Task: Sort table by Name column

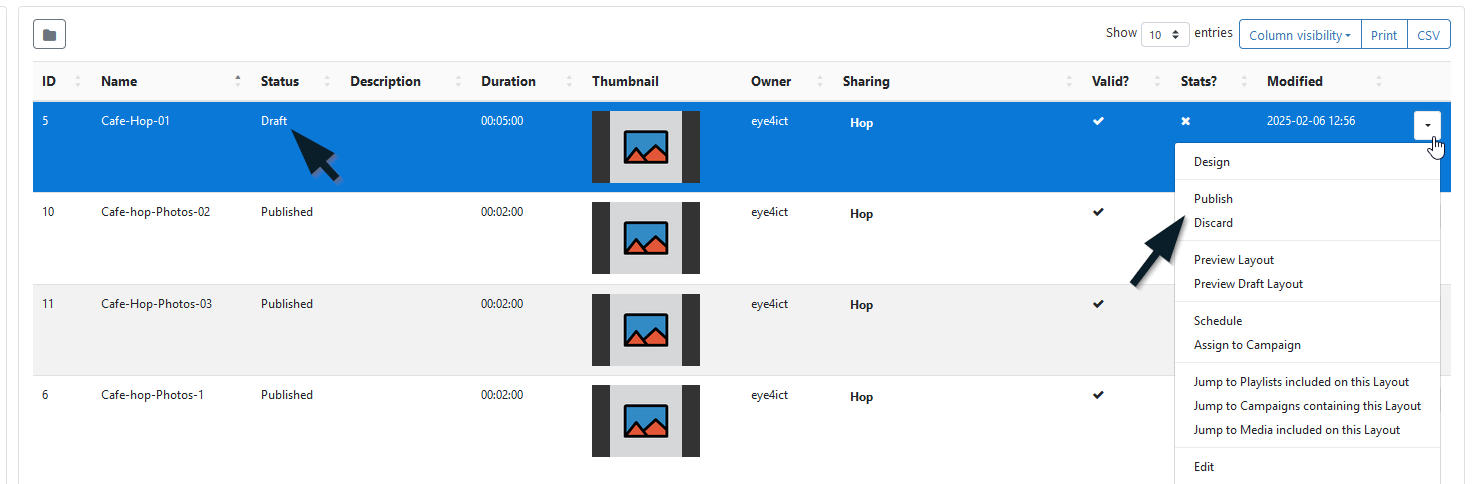Action: click(172, 81)
